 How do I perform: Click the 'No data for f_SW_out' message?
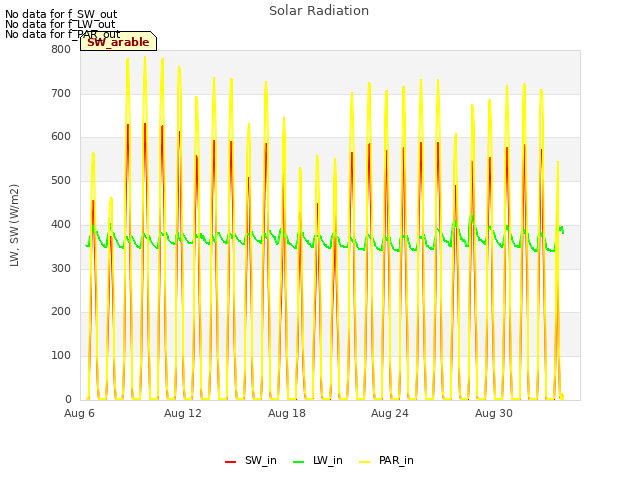61,14
